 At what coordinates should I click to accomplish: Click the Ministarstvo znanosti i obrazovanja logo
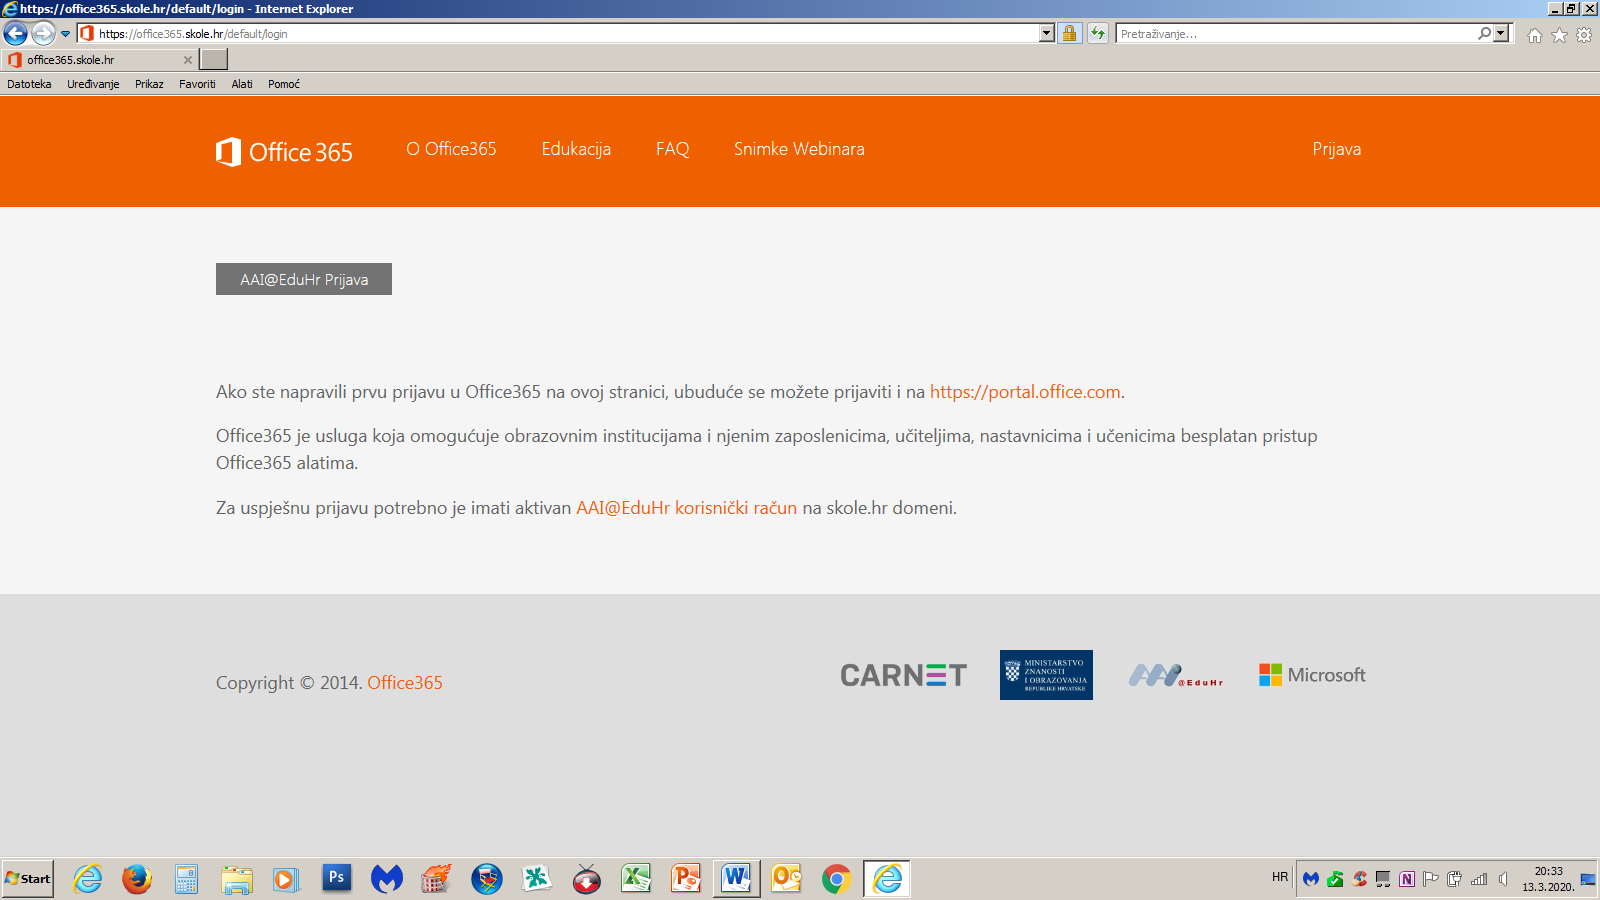1046,675
